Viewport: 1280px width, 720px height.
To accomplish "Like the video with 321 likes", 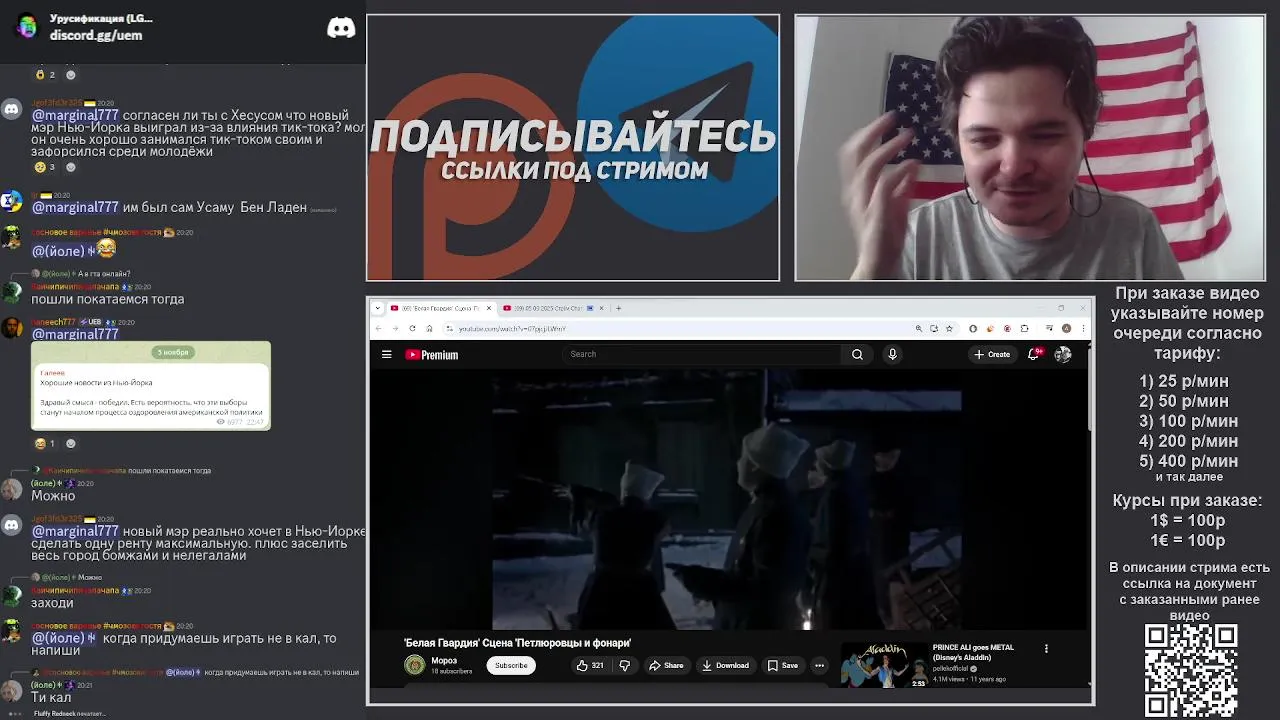I will [x=590, y=665].
